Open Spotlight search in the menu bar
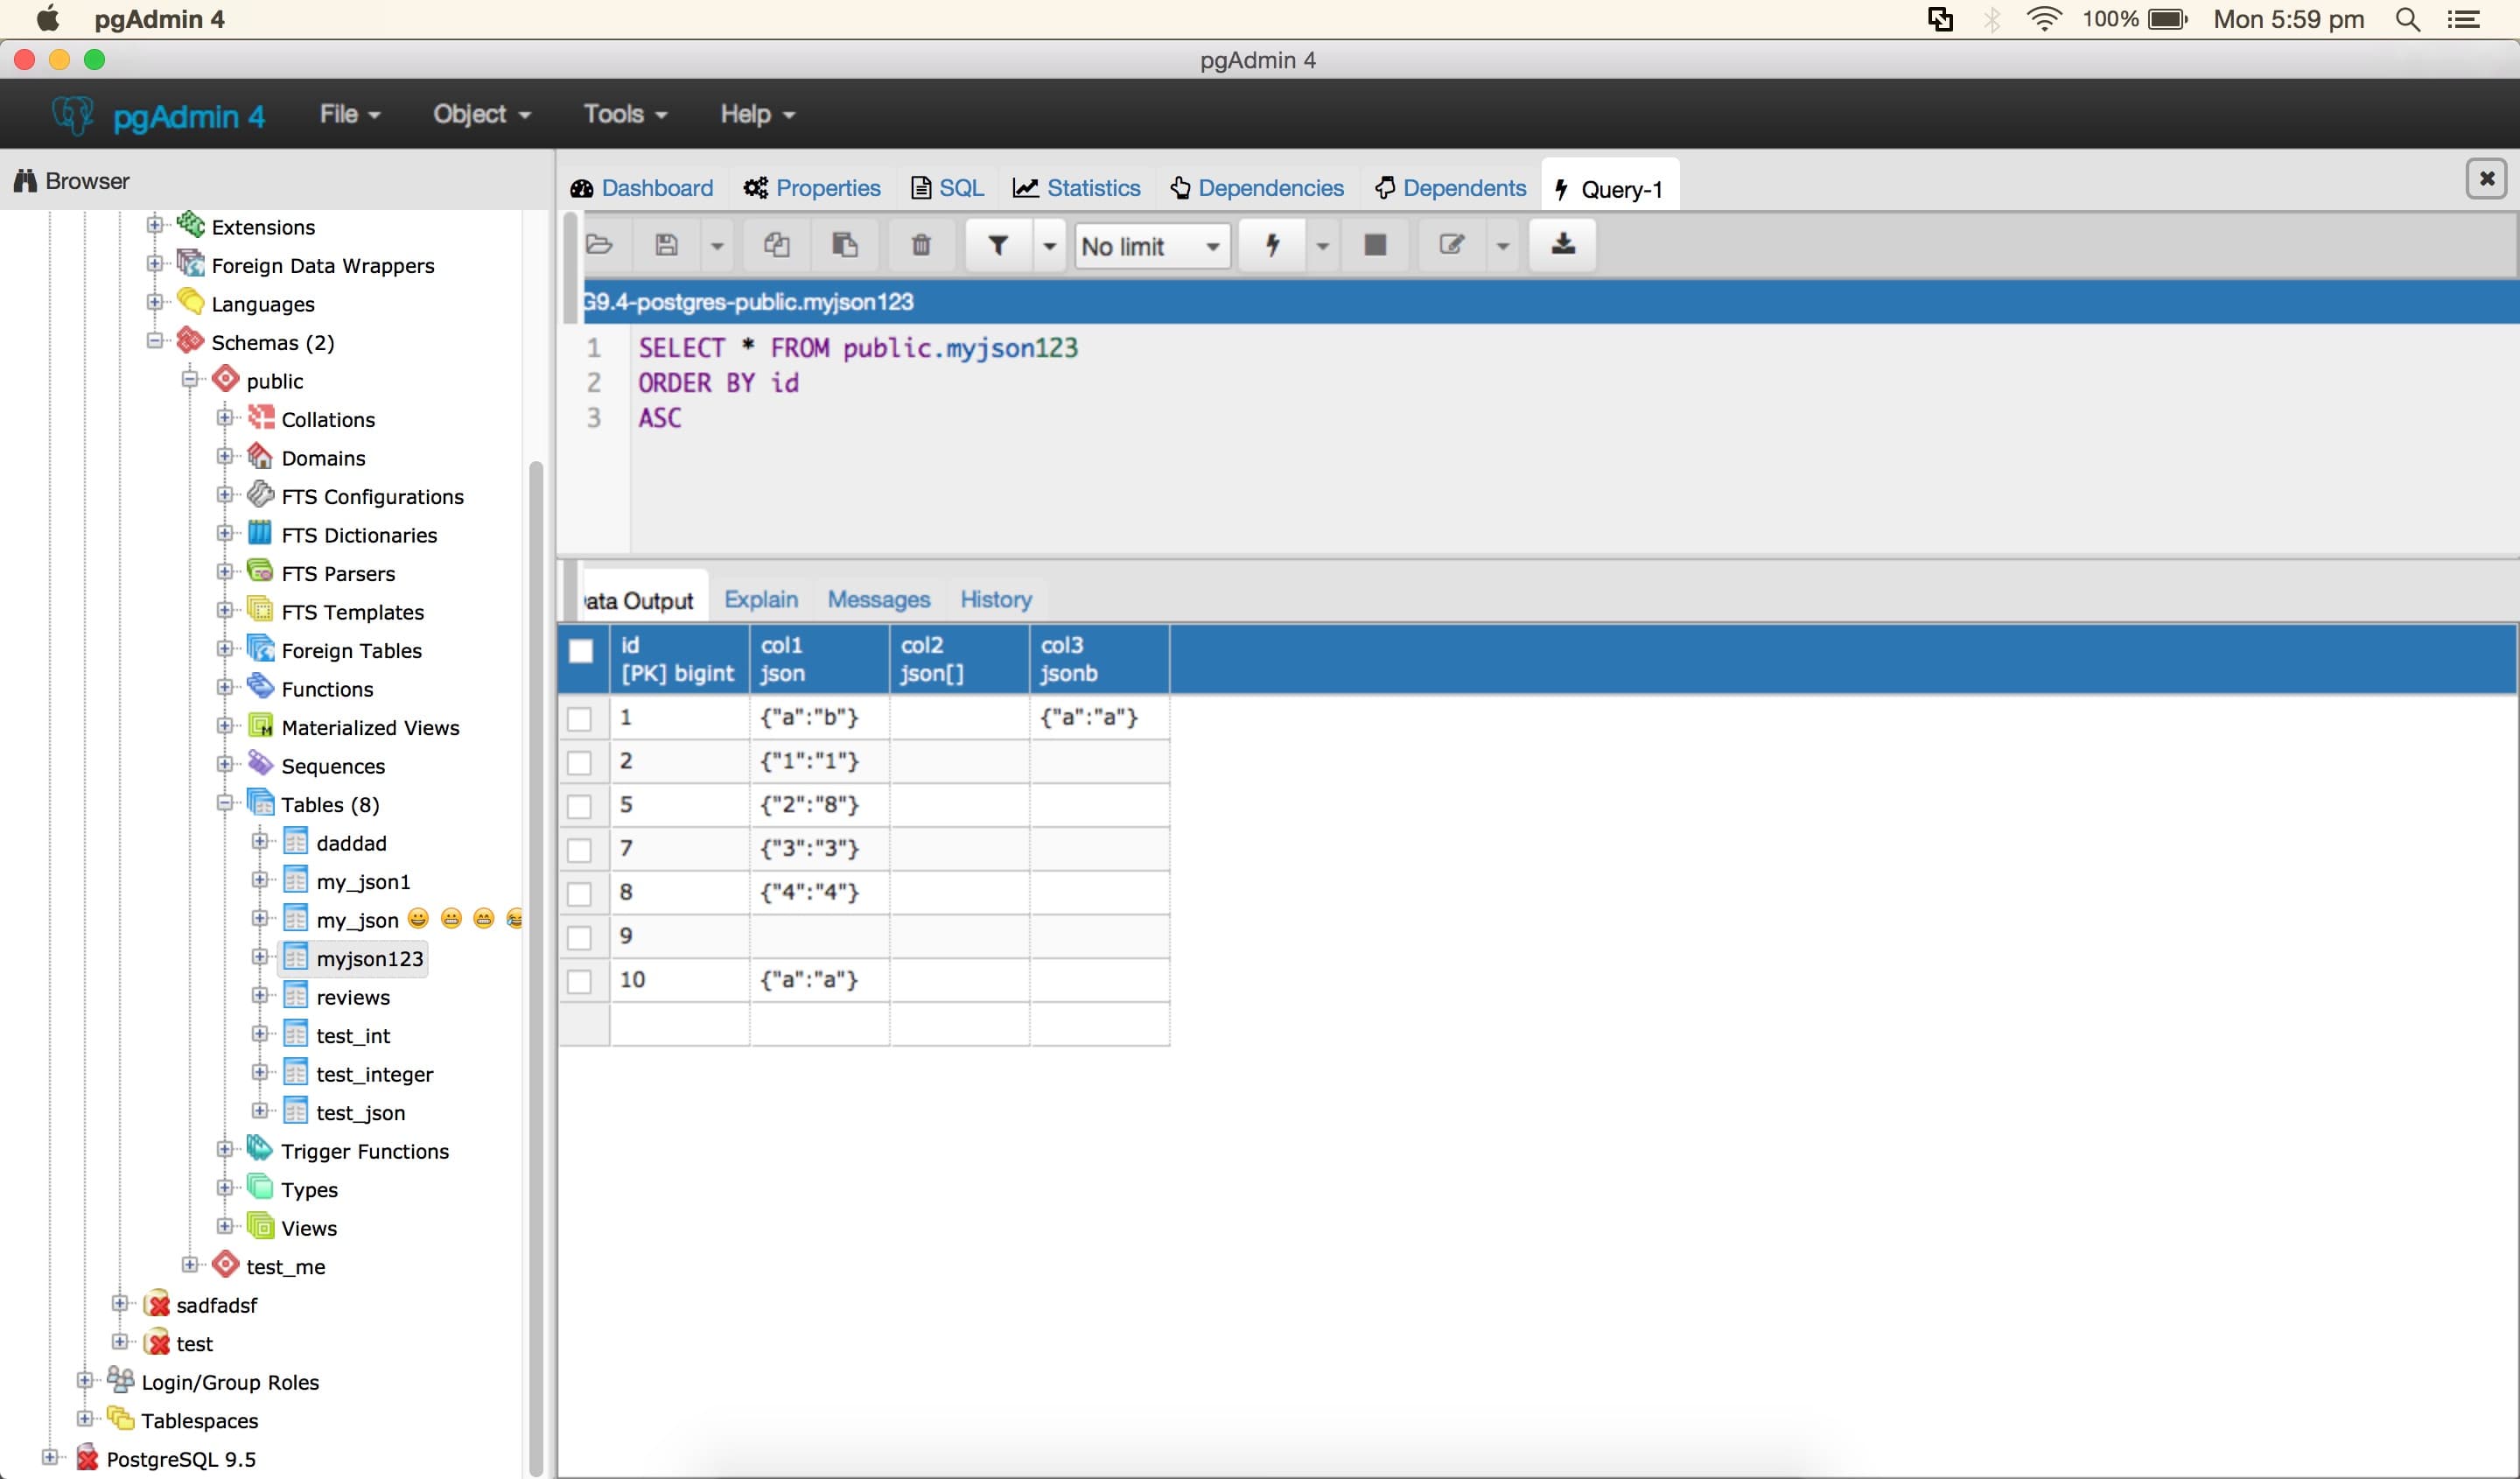2520x1479 pixels. pos(2407,19)
